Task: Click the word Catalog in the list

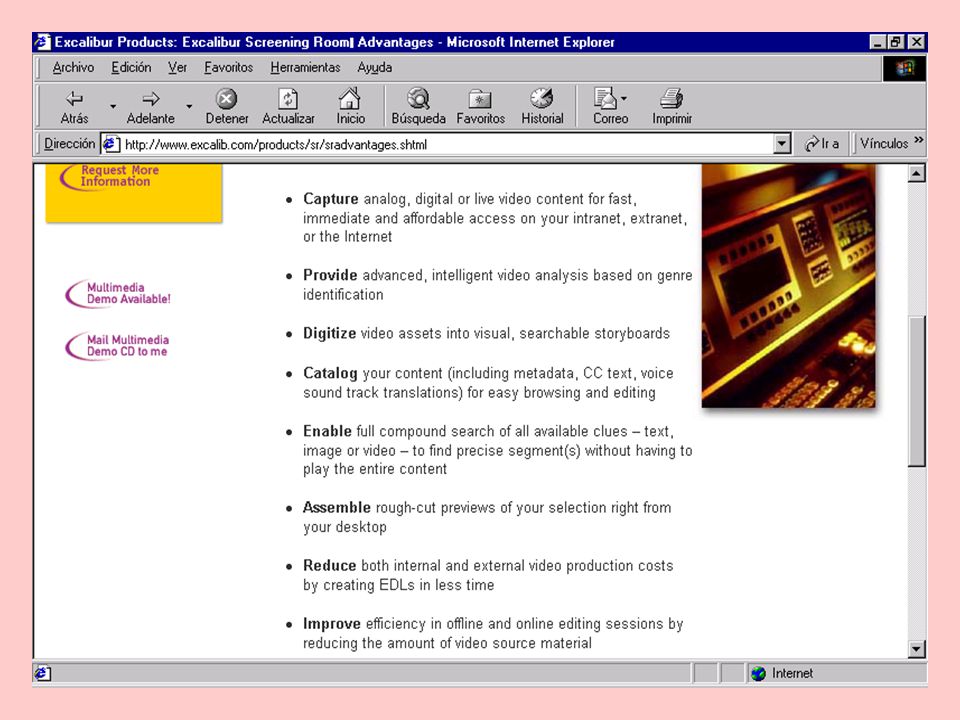Action: click(330, 373)
